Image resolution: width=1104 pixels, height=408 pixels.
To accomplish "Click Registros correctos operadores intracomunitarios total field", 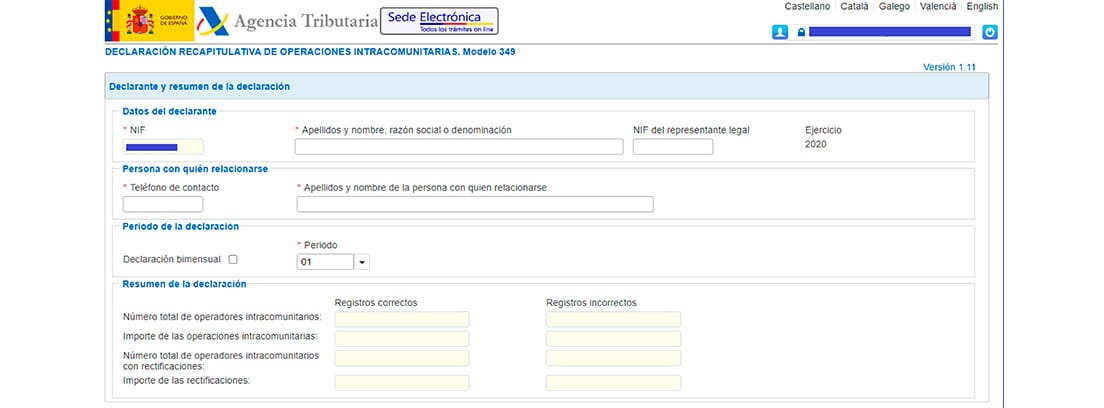I will pos(402,319).
